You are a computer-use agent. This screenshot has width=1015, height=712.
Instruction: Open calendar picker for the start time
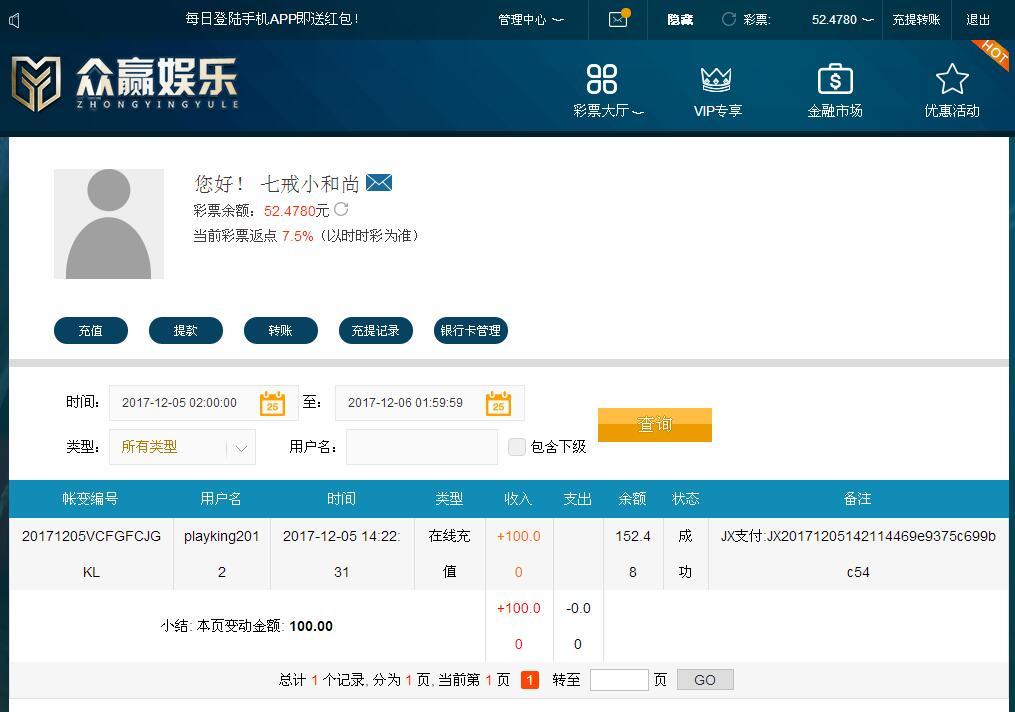click(273, 403)
